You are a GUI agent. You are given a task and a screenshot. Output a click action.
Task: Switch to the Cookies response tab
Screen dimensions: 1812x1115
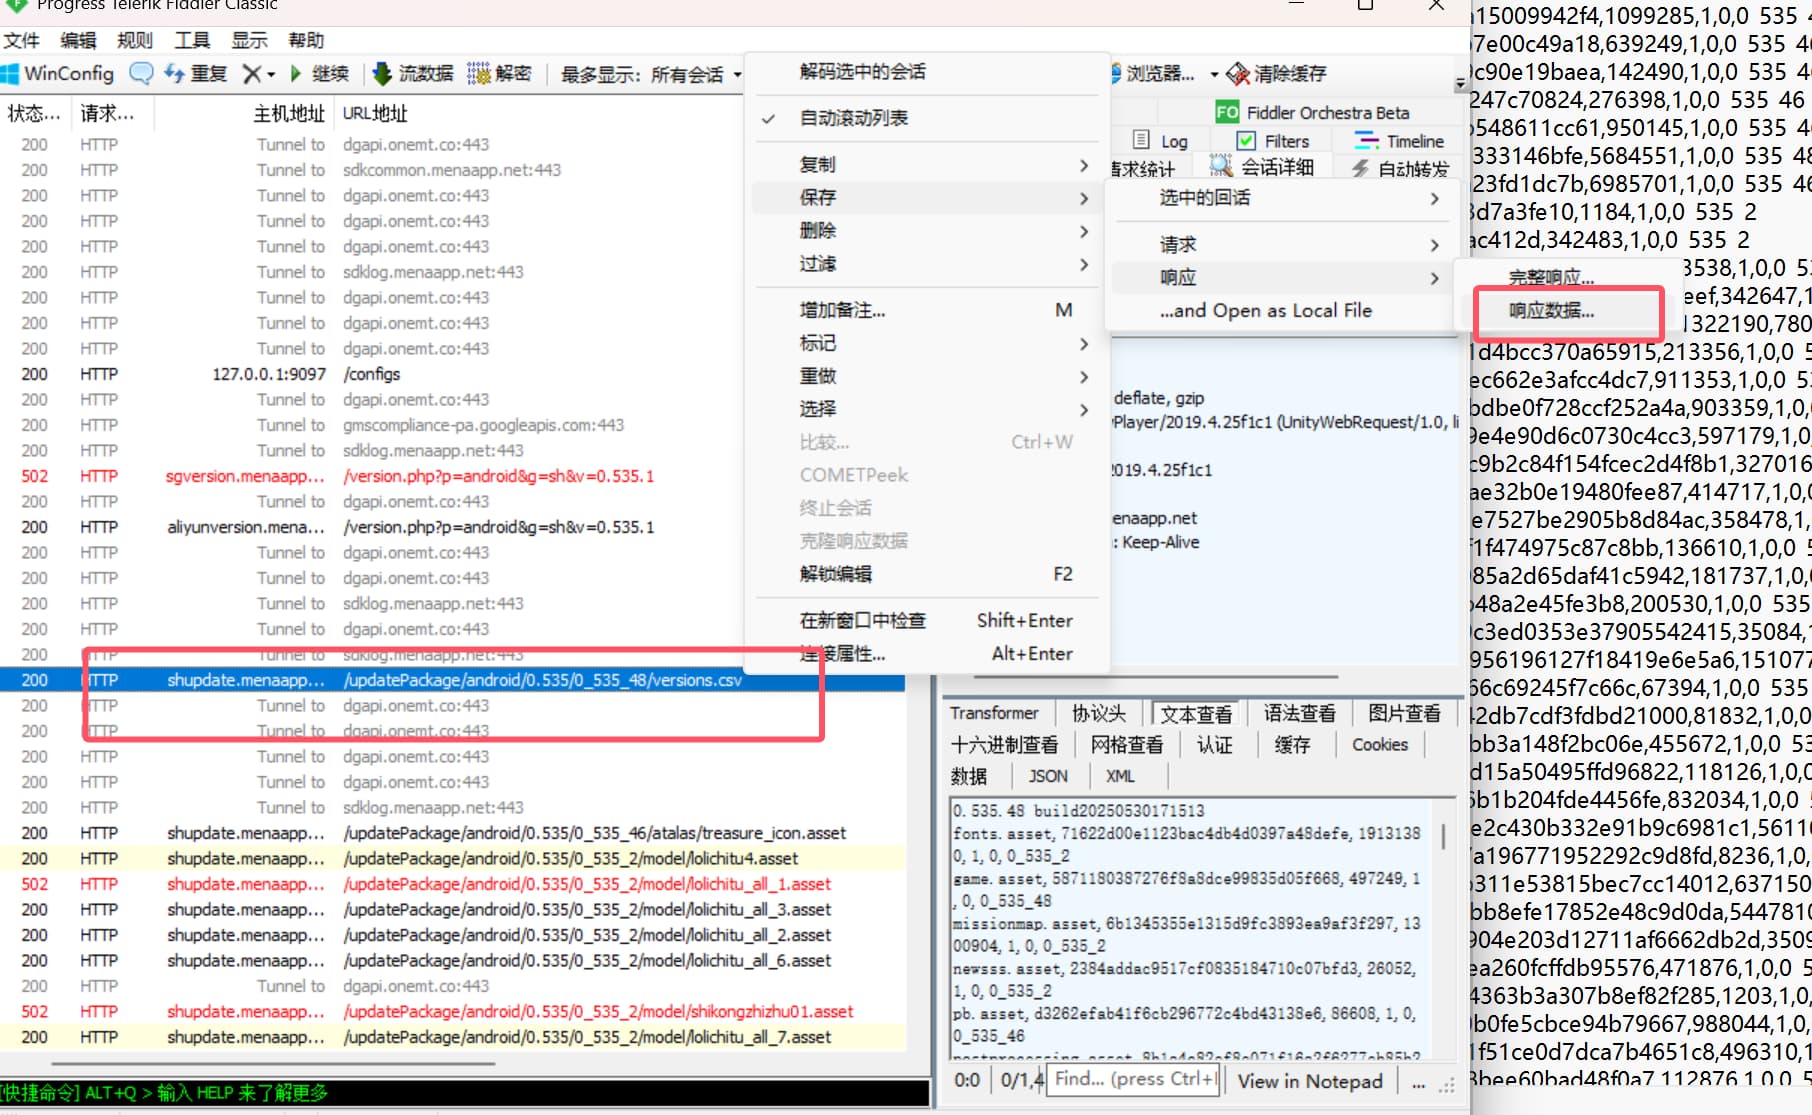coord(1379,745)
